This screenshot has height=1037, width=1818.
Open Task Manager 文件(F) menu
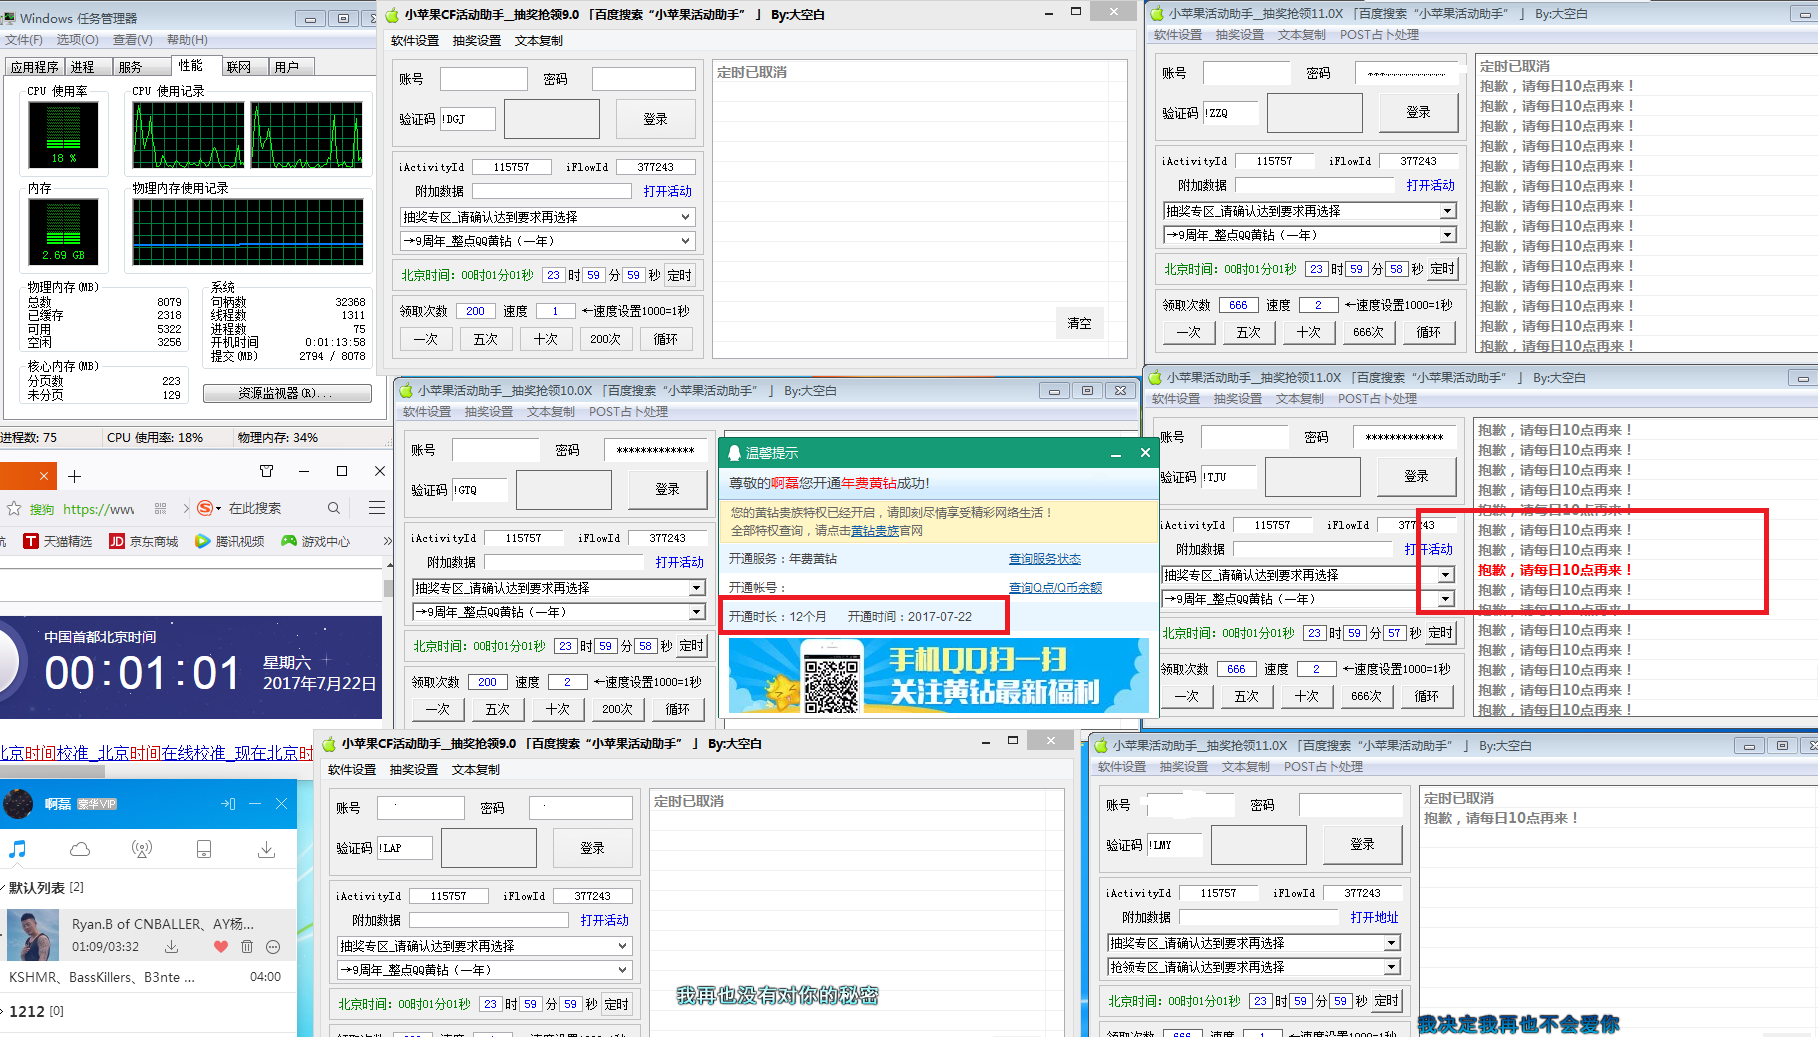(23, 40)
